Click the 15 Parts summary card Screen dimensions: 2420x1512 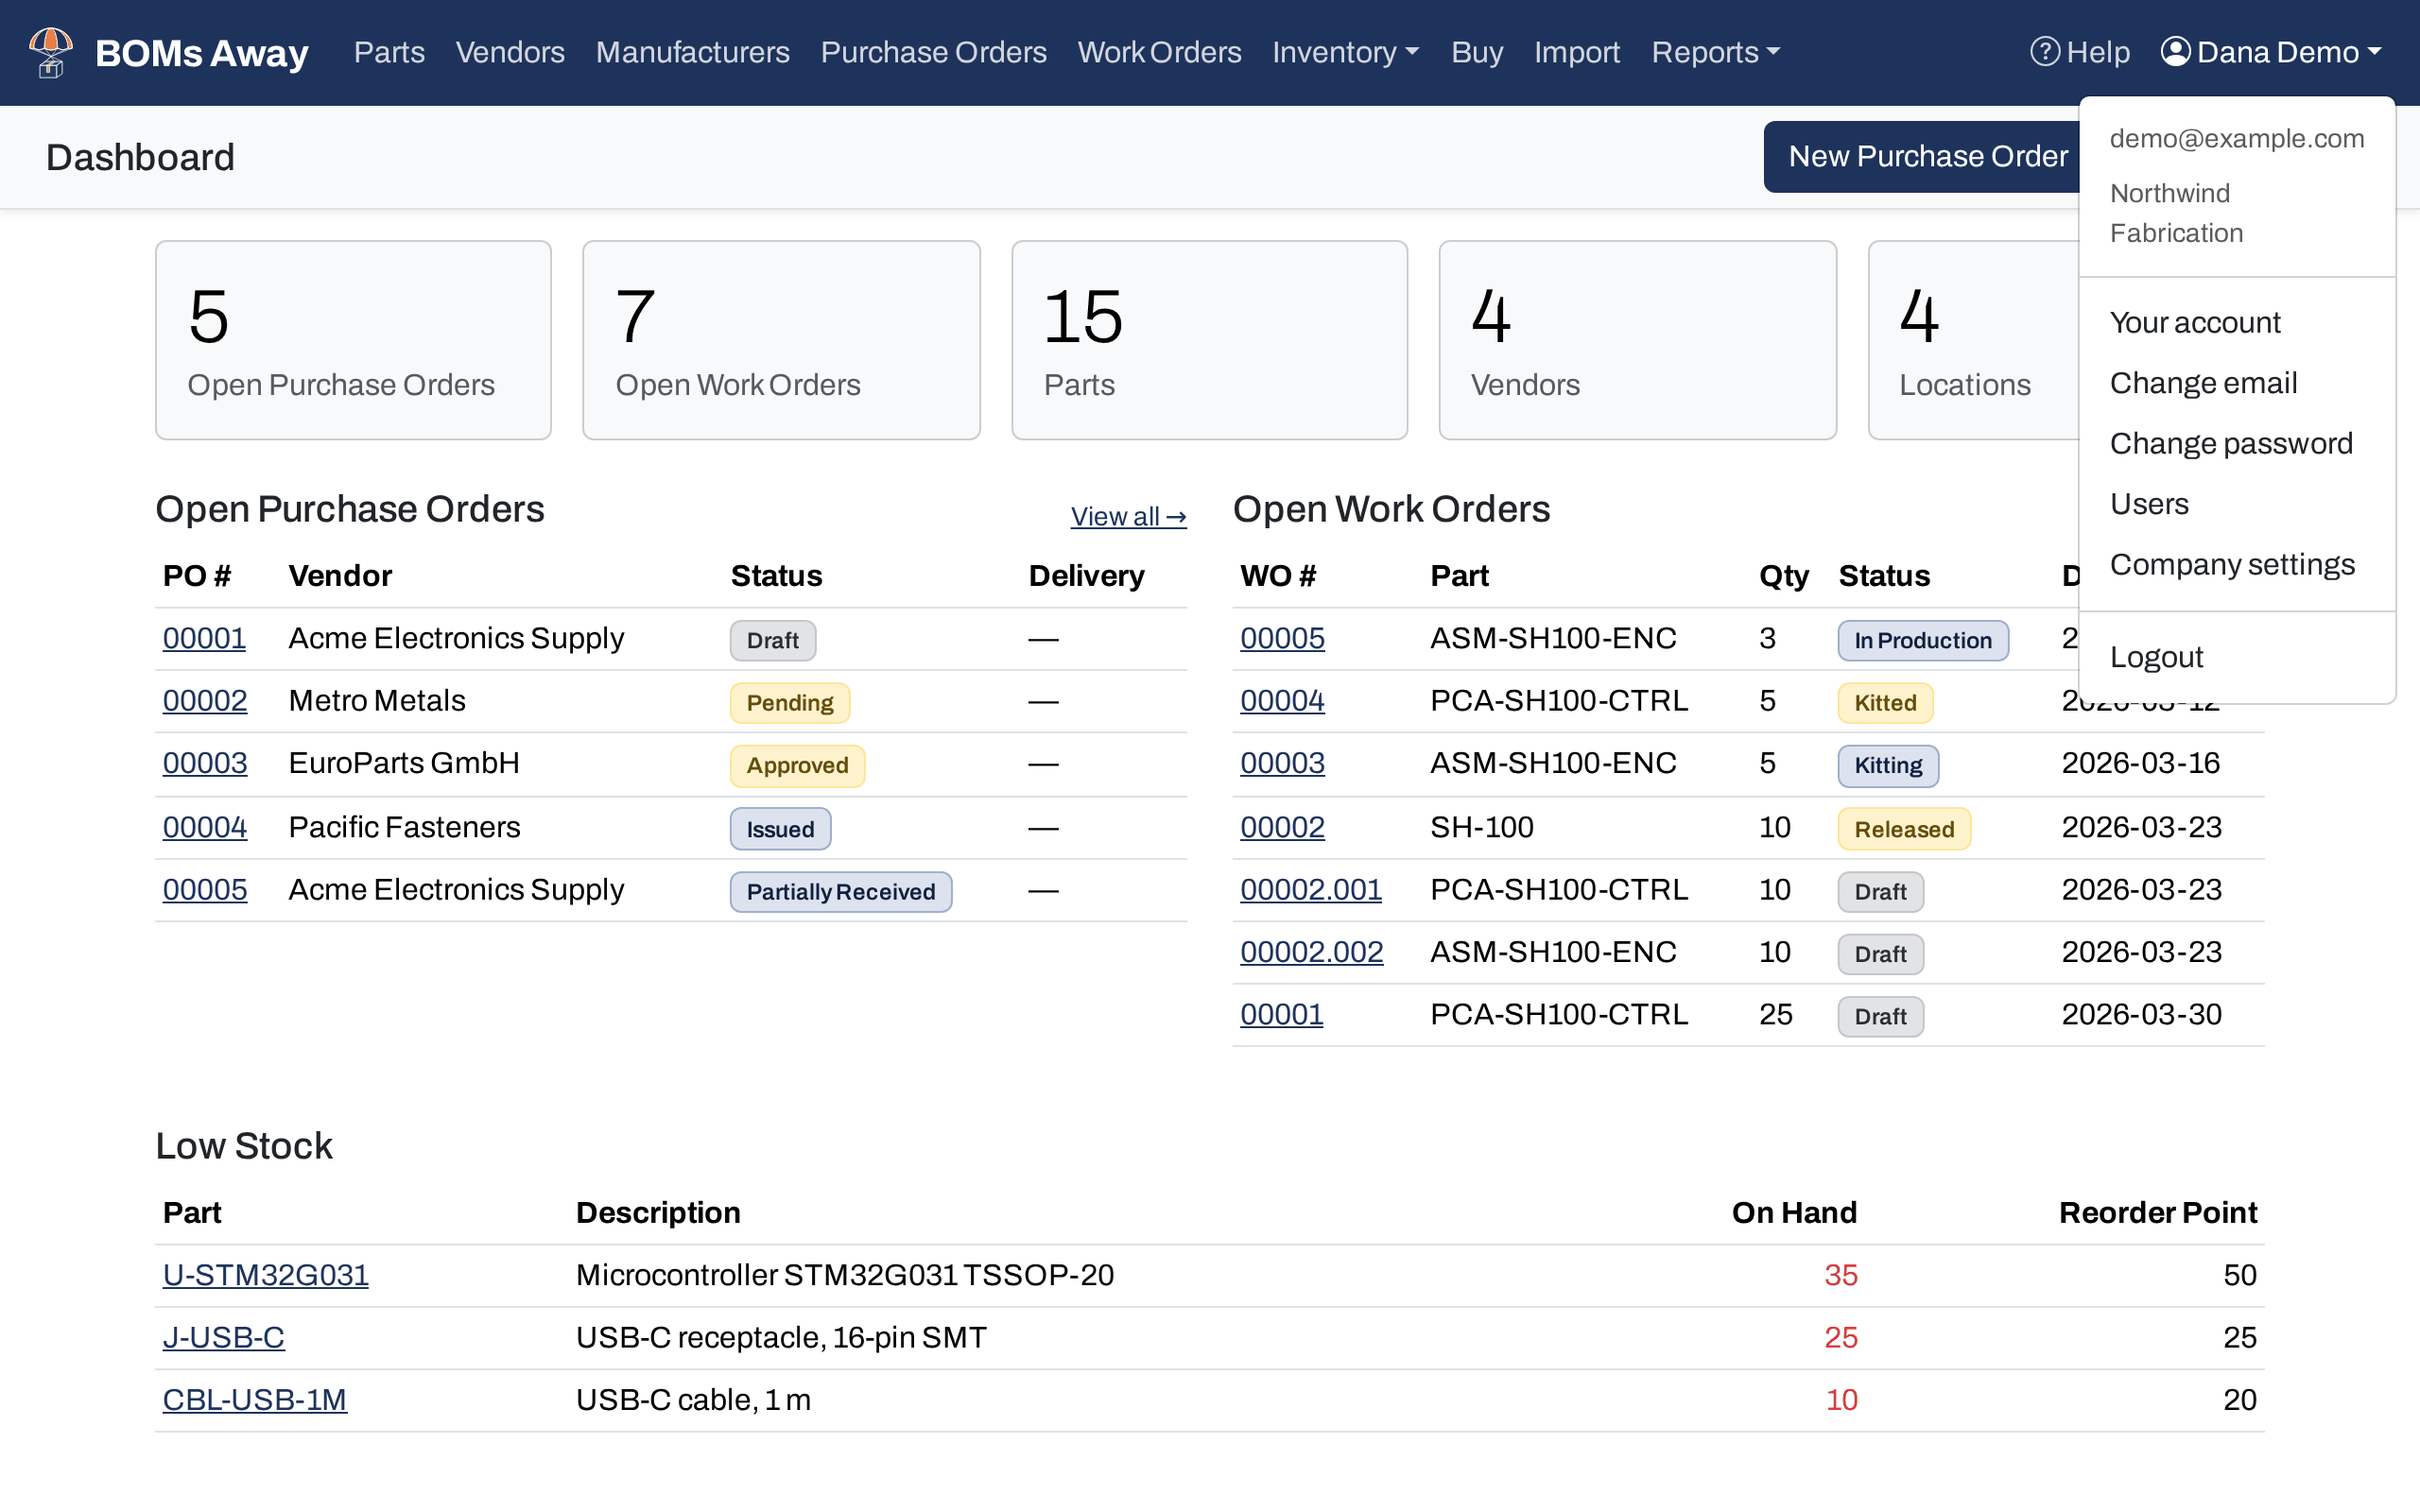(x=1209, y=340)
